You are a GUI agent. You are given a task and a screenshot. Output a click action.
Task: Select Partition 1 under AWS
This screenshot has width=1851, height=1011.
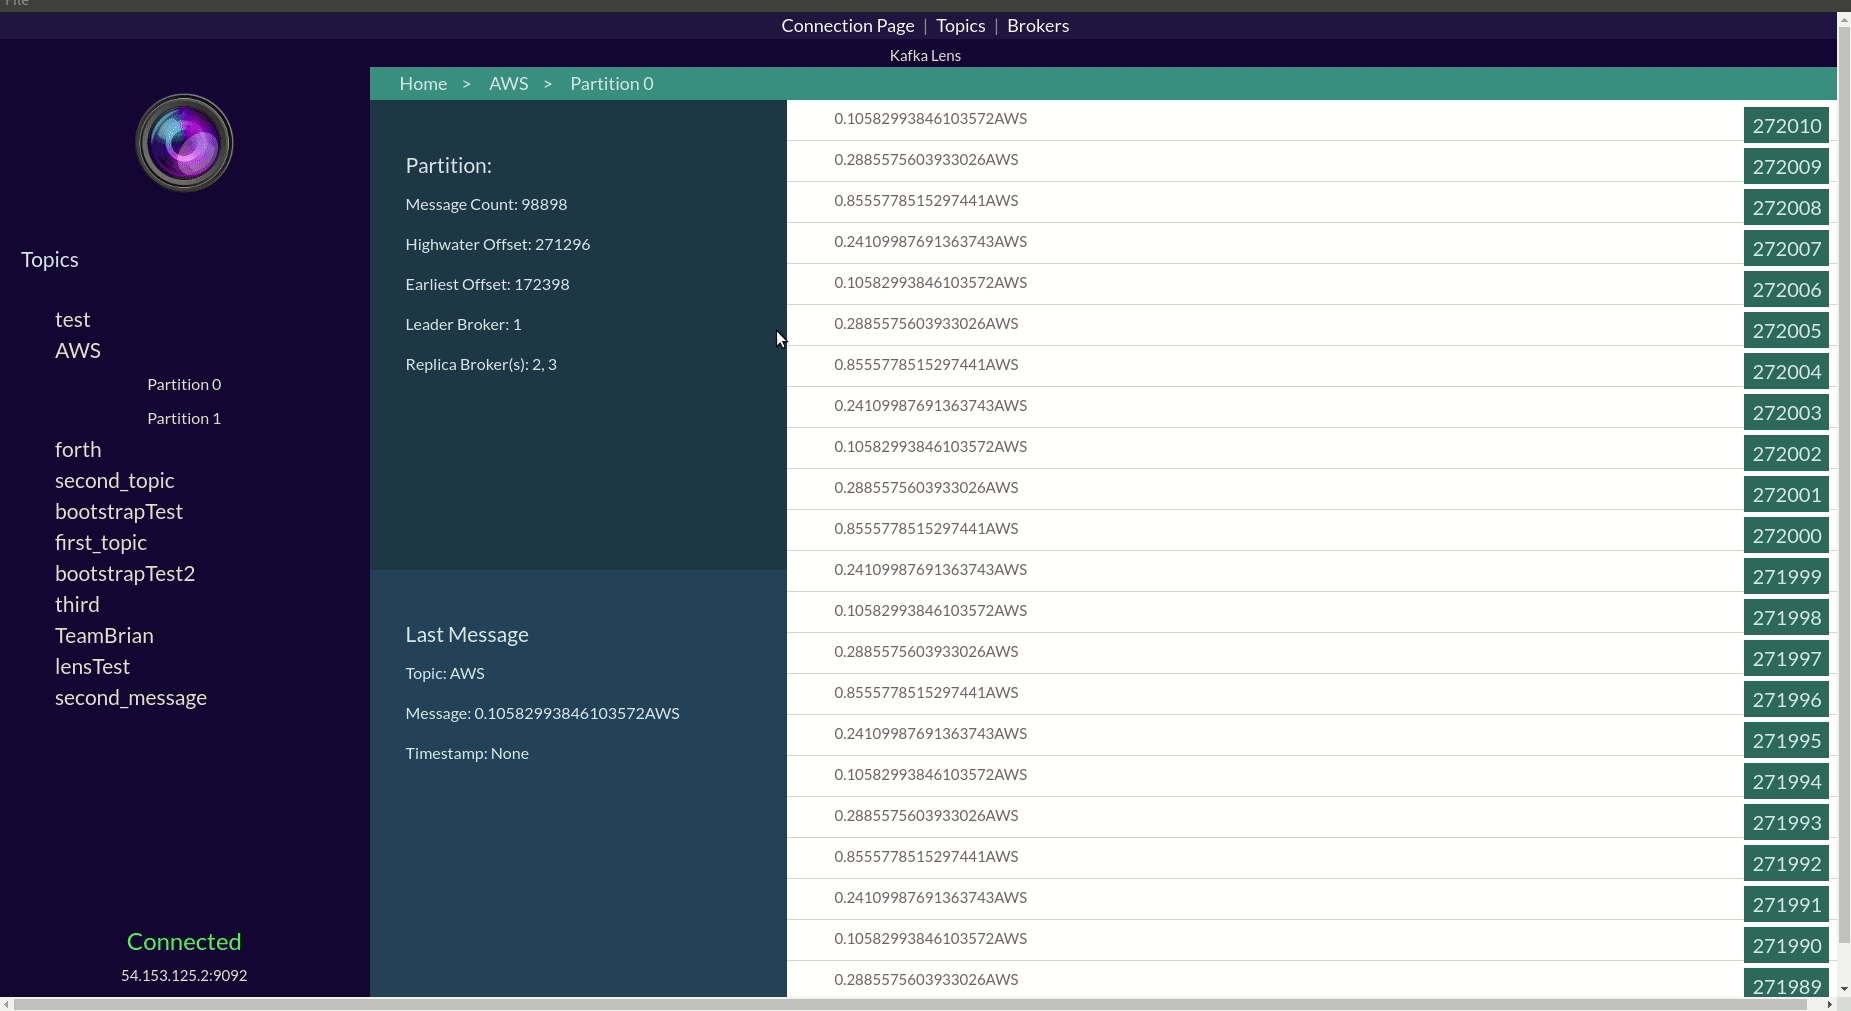click(x=184, y=418)
